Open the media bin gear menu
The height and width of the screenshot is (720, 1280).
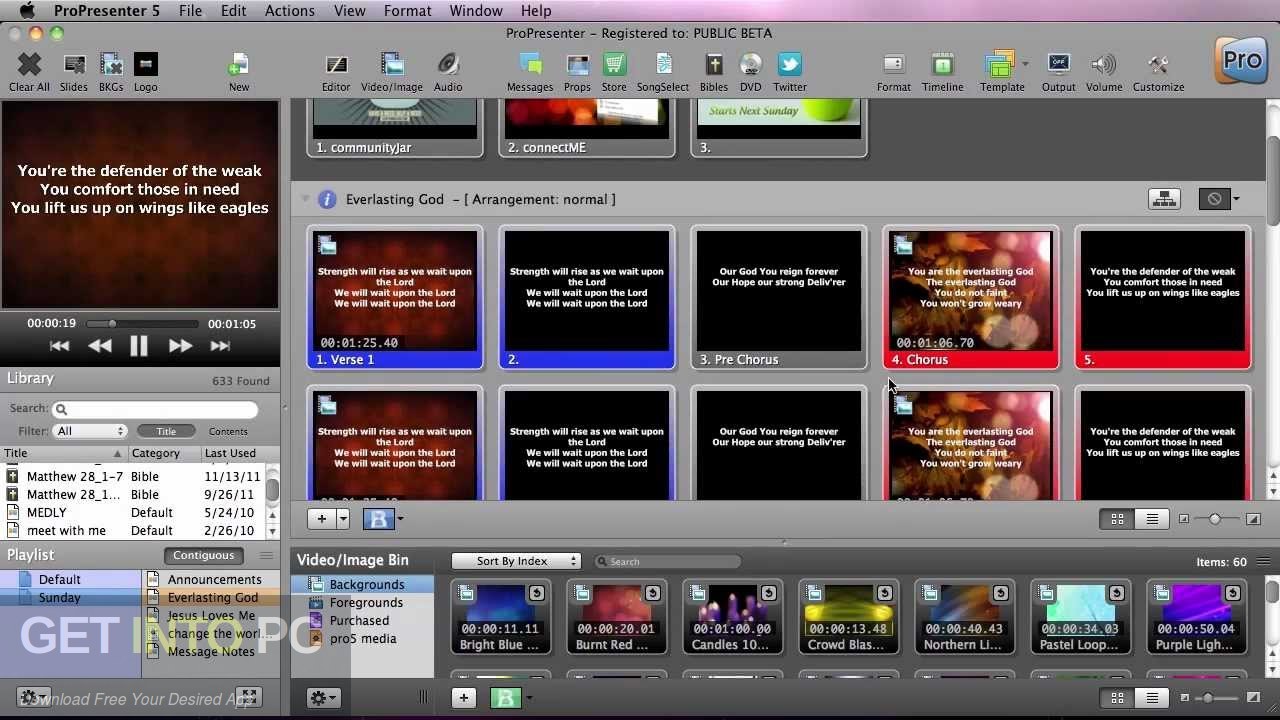coord(324,698)
